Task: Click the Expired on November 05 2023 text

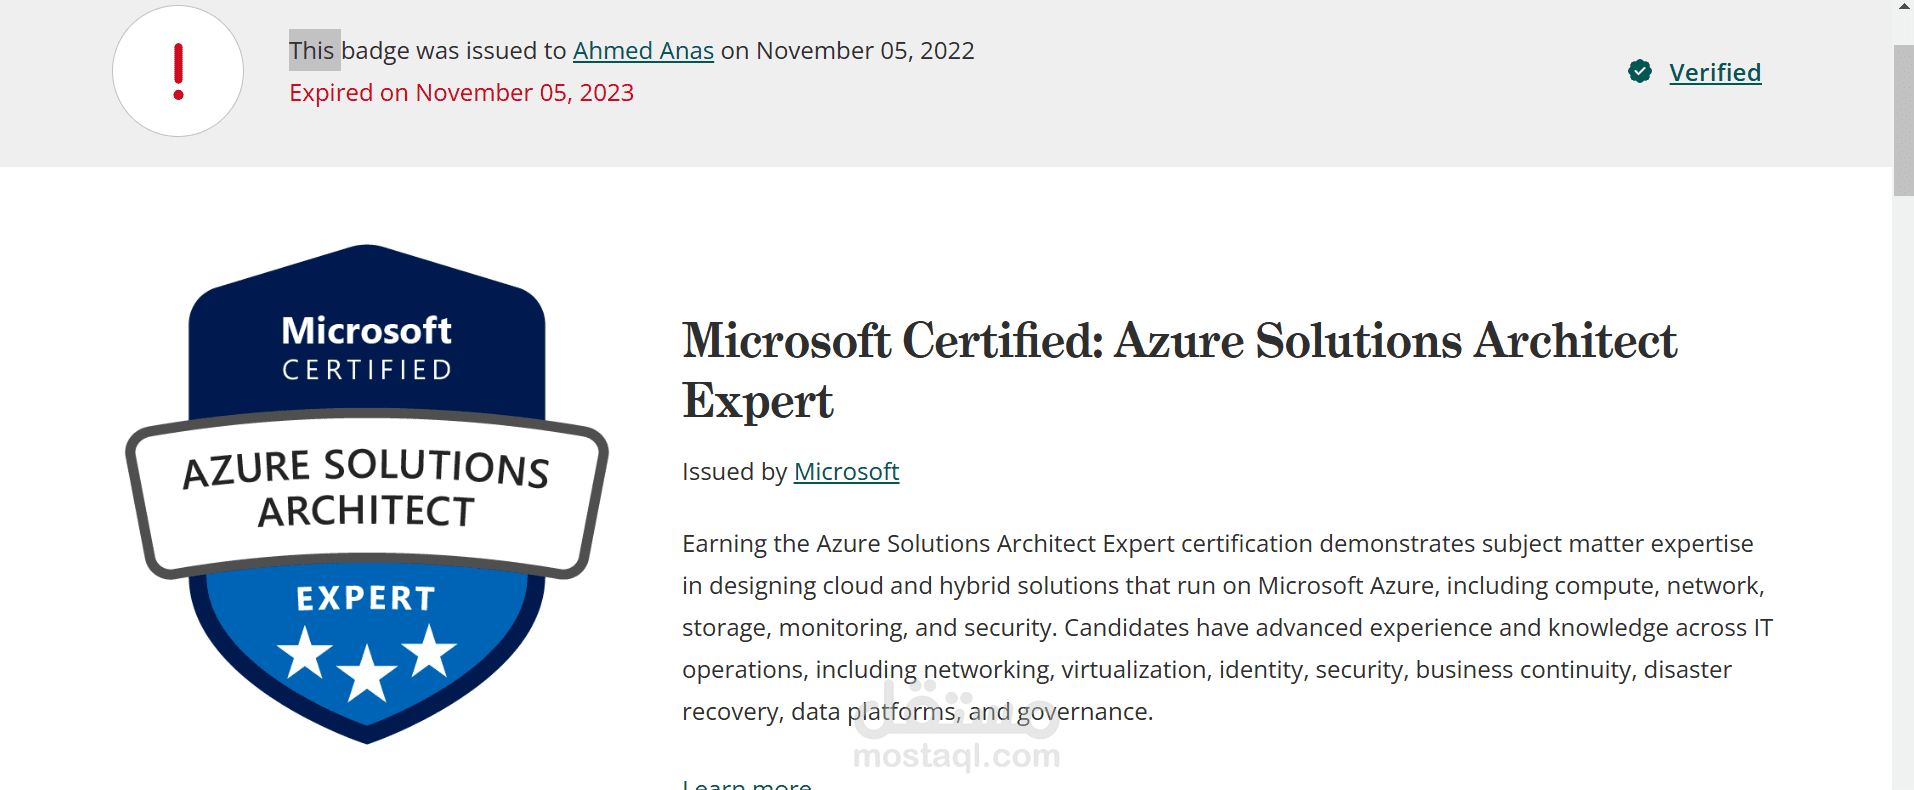Action: point(461,92)
